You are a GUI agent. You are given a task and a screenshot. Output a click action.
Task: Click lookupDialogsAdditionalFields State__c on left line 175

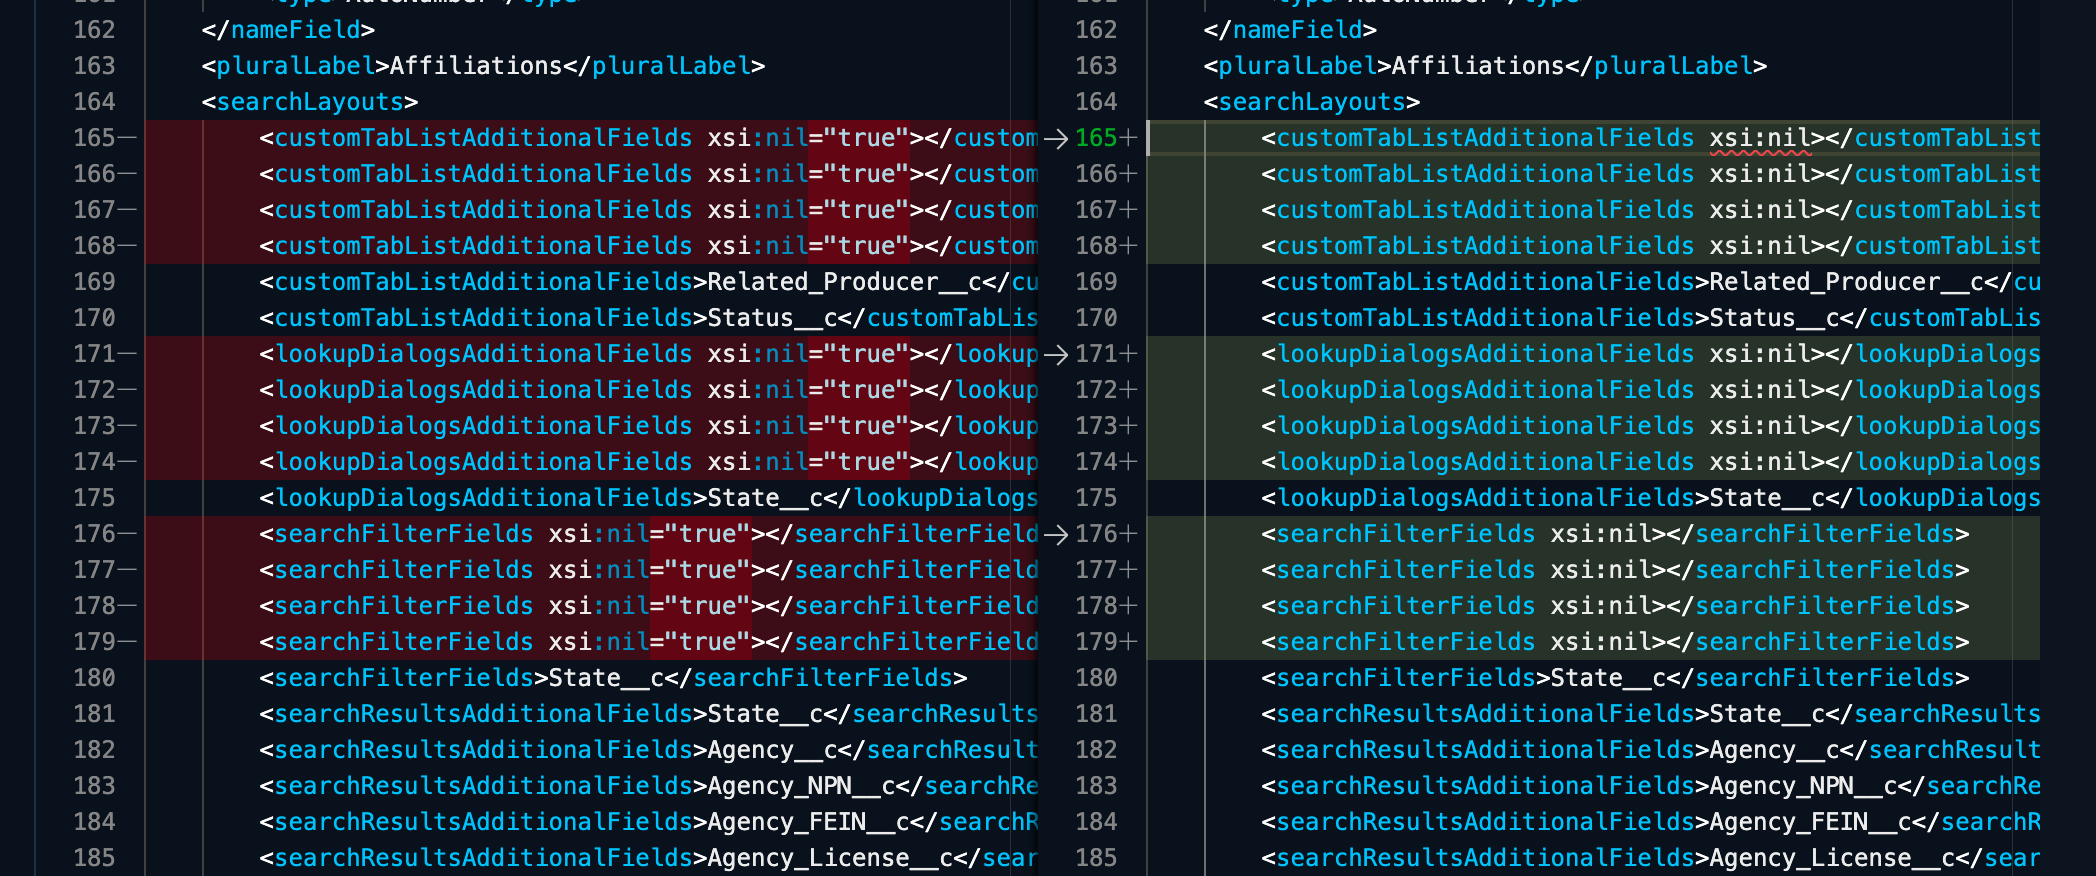(648, 498)
